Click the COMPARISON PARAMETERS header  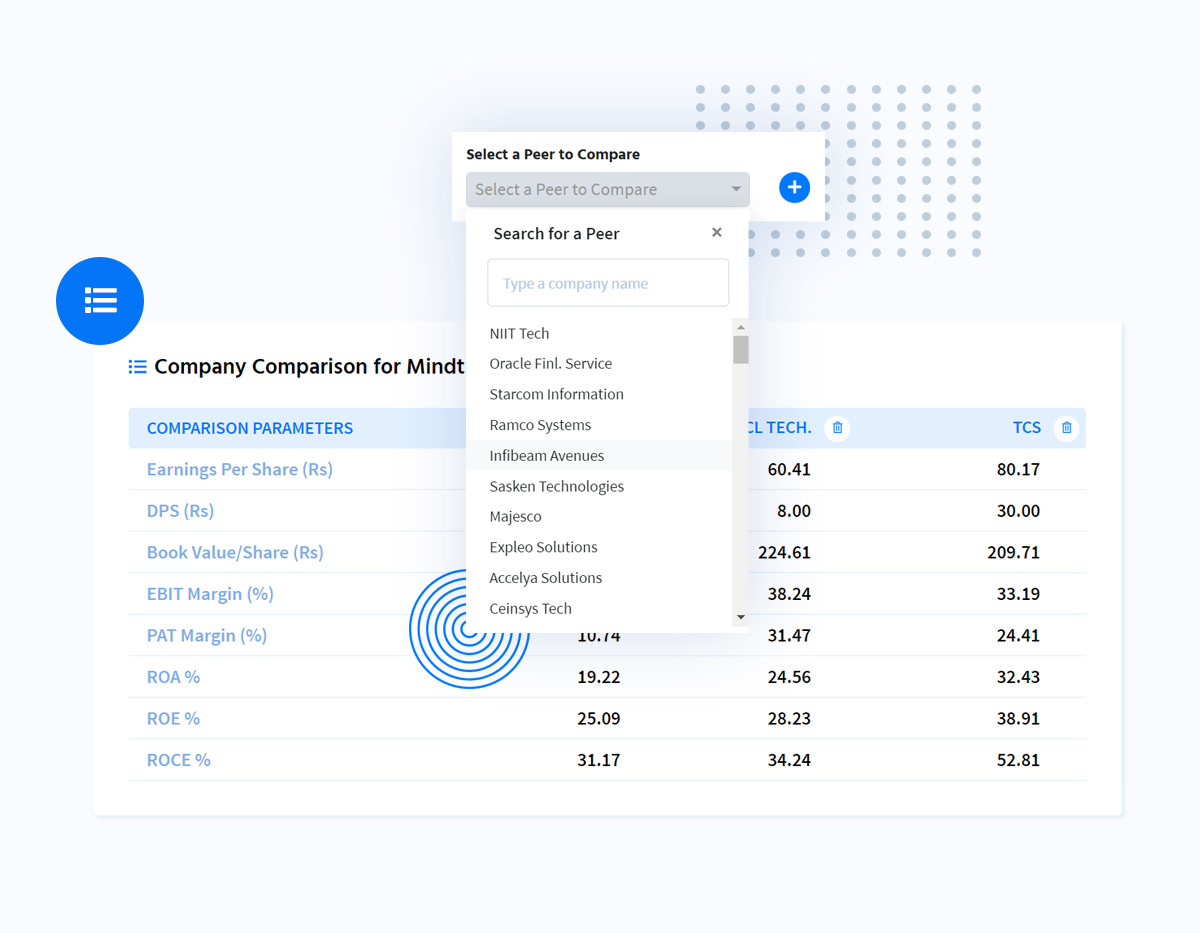(250, 428)
